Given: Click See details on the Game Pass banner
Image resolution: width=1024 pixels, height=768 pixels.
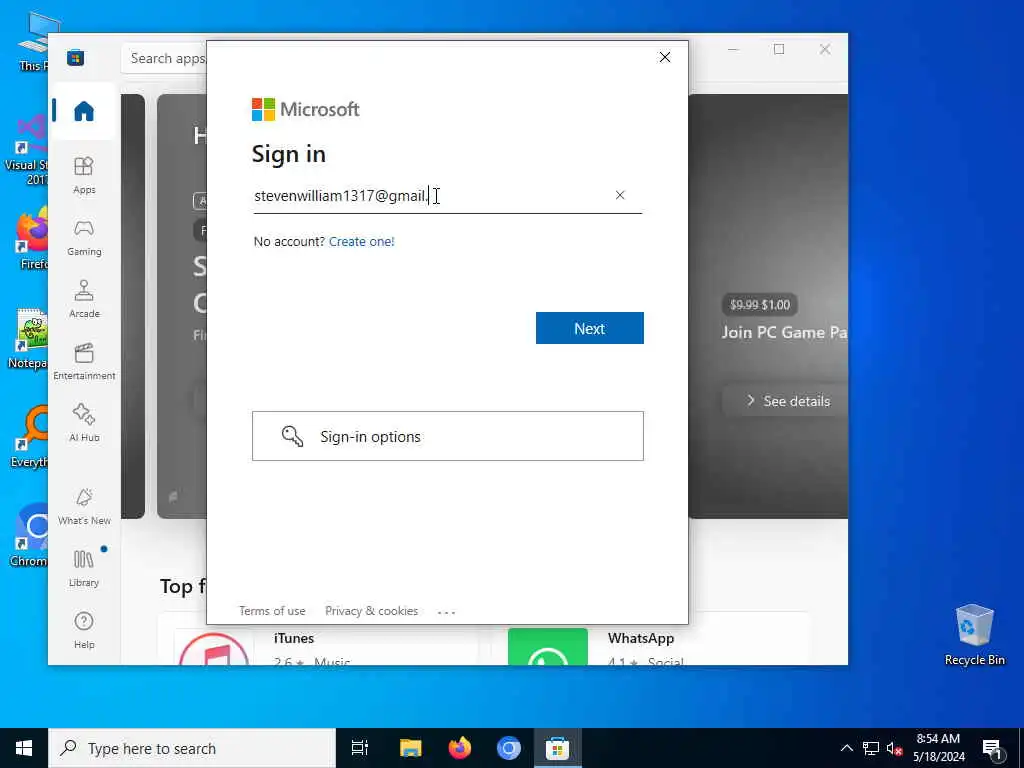Looking at the screenshot, I should [788, 401].
